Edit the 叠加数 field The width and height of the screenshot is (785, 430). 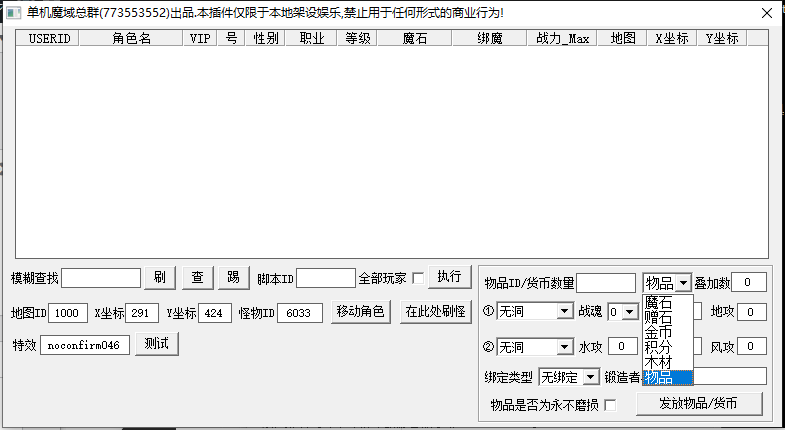click(749, 282)
